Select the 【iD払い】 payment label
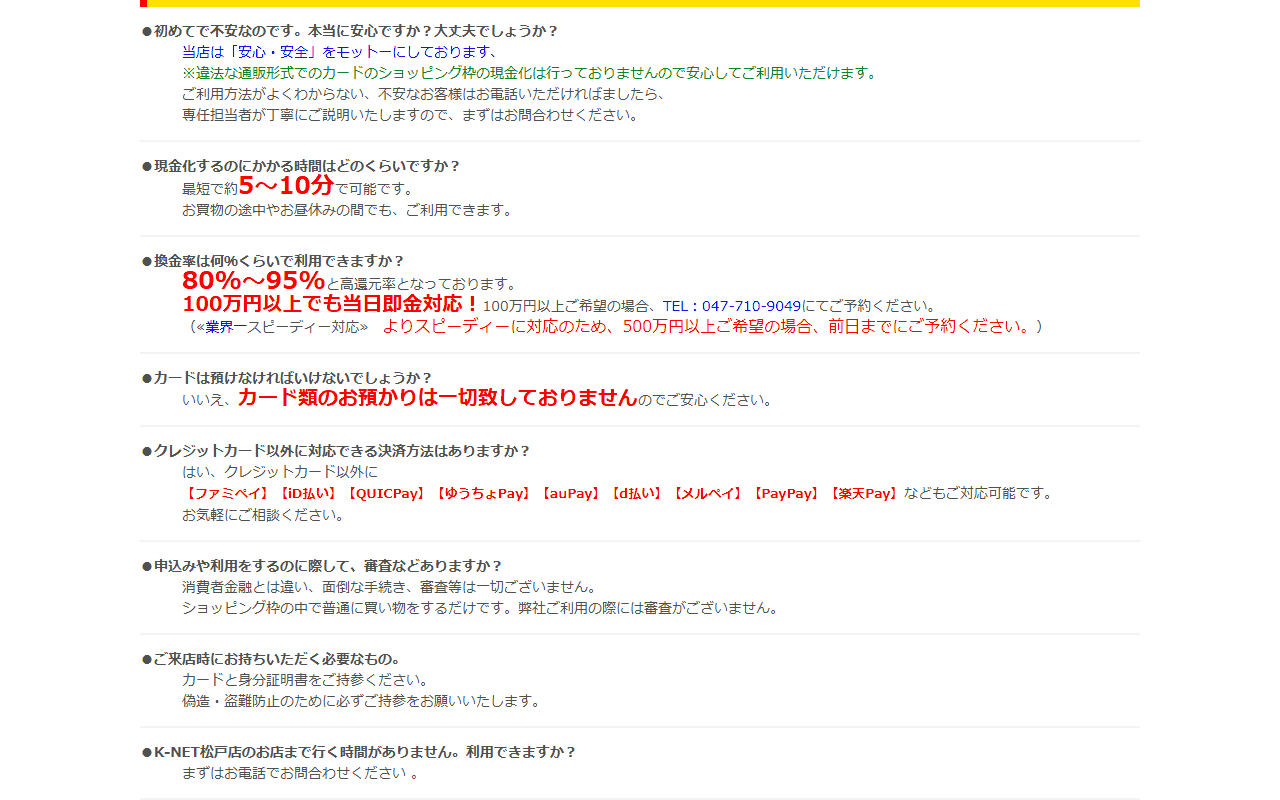The width and height of the screenshot is (1280, 800). point(308,494)
